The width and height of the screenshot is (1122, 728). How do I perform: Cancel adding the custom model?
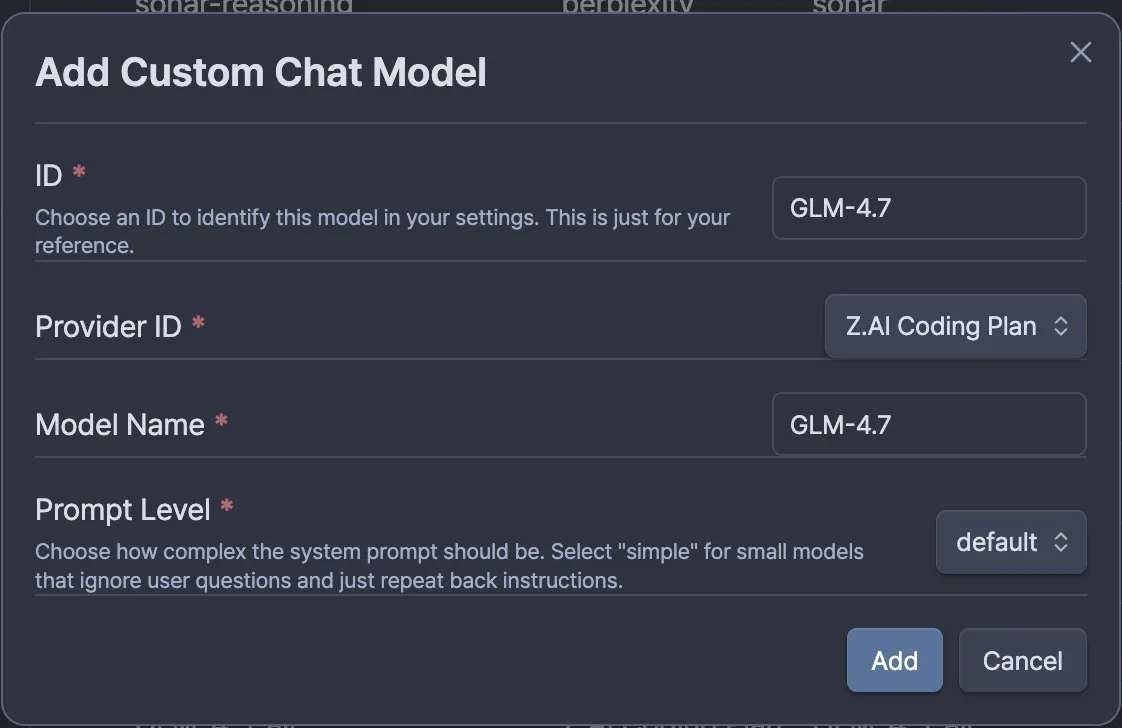1022,660
